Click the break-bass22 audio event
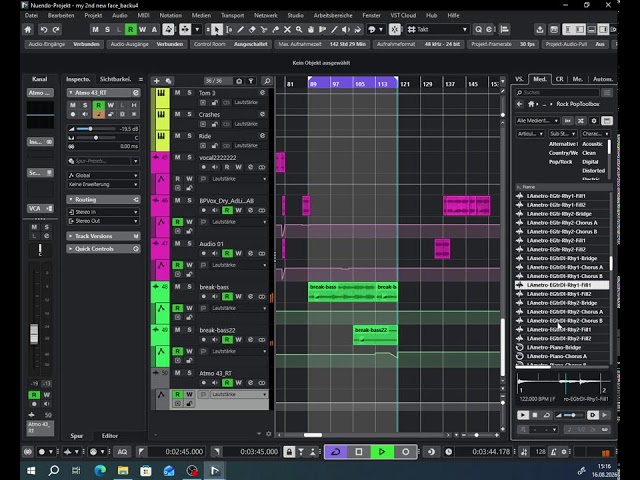Image resolution: width=640 pixels, height=480 pixels. [x=375, y=335]
